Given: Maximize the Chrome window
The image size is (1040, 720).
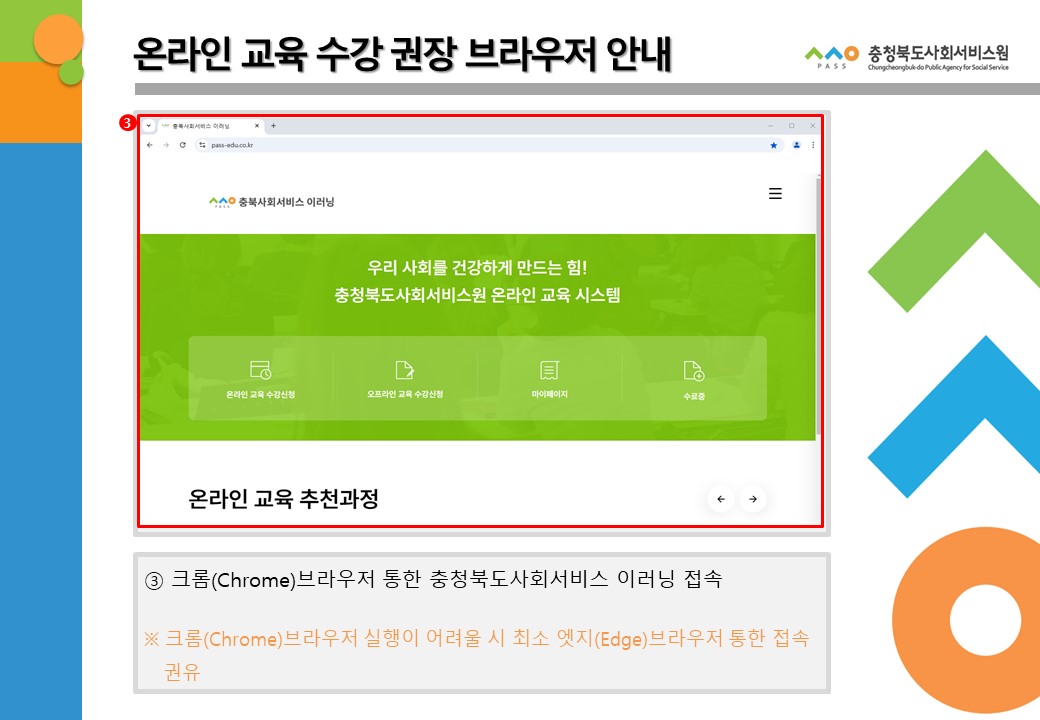Looking at the screenshot, I should point(791,126).
